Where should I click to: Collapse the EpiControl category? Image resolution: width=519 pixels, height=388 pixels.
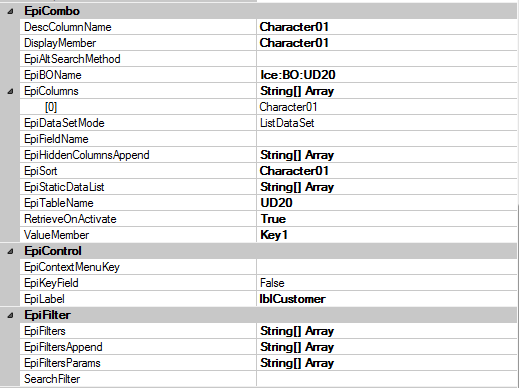[x=10, y=251]
